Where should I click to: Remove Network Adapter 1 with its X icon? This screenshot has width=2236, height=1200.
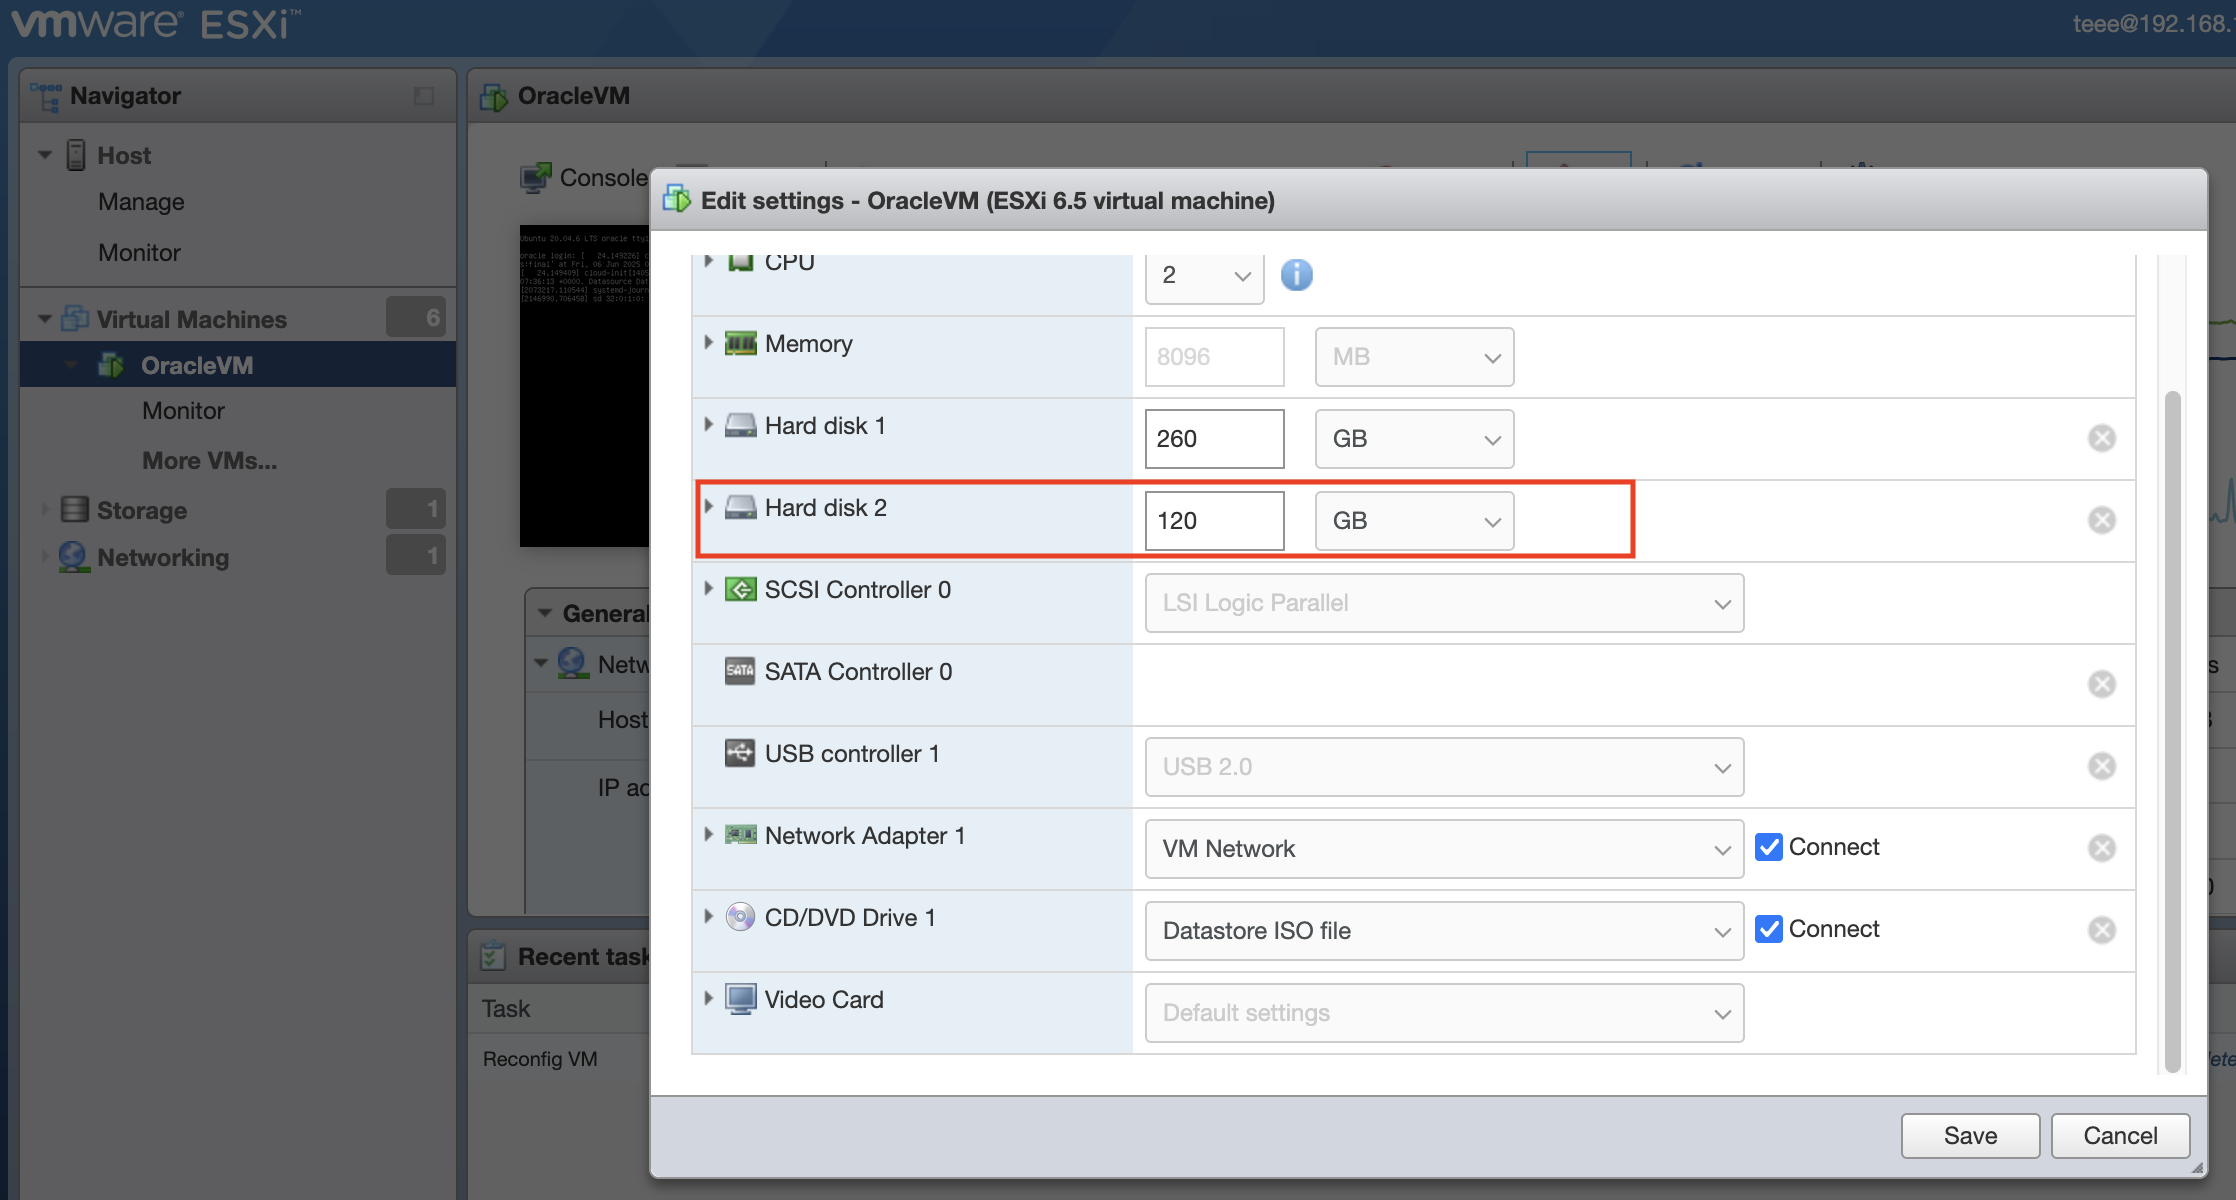2101,848
